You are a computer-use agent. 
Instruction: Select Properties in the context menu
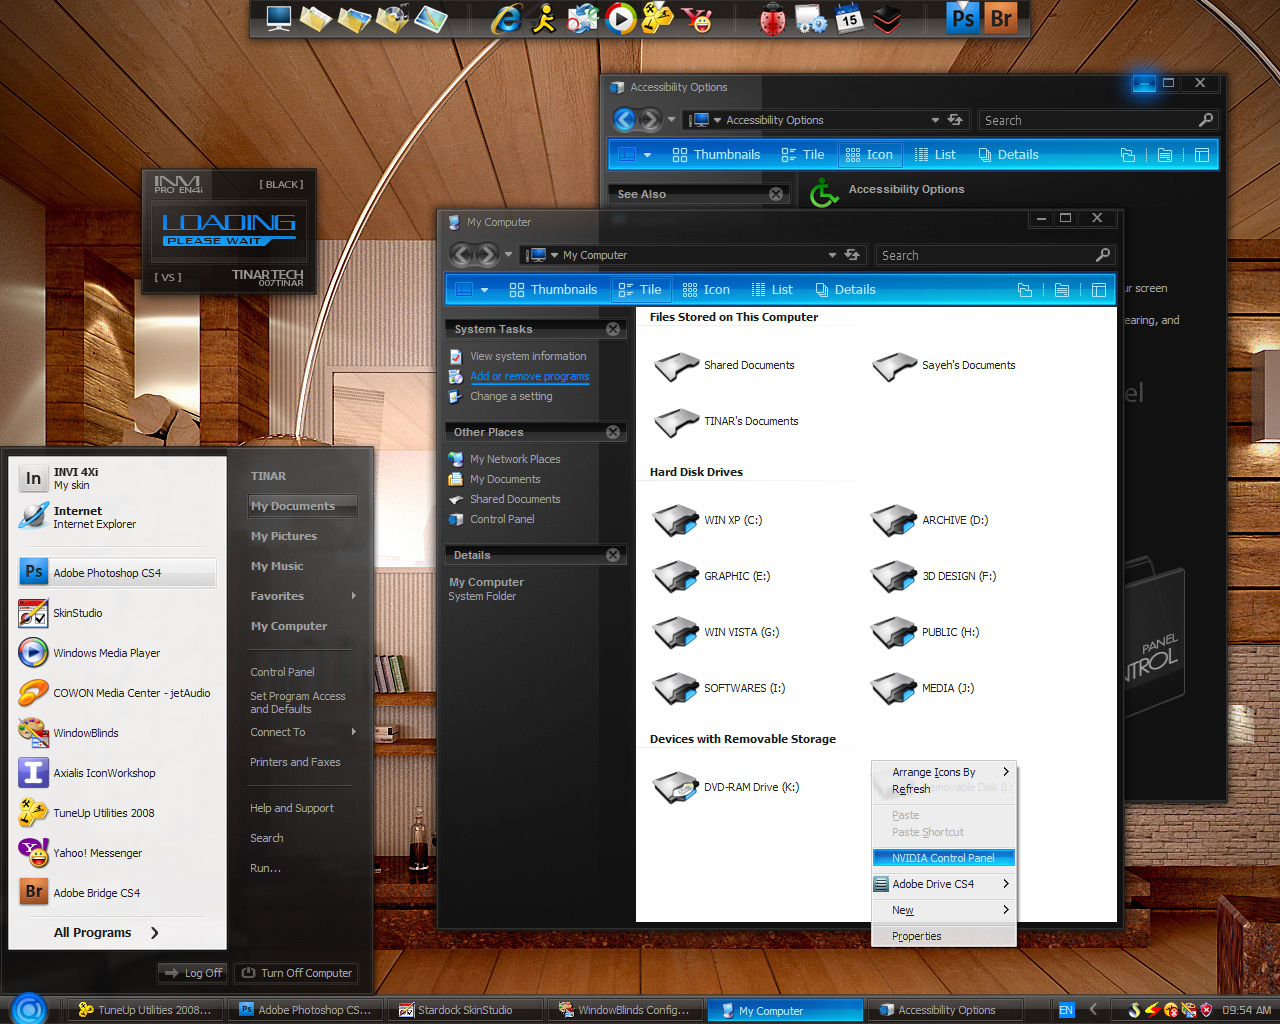coord(943,936)
